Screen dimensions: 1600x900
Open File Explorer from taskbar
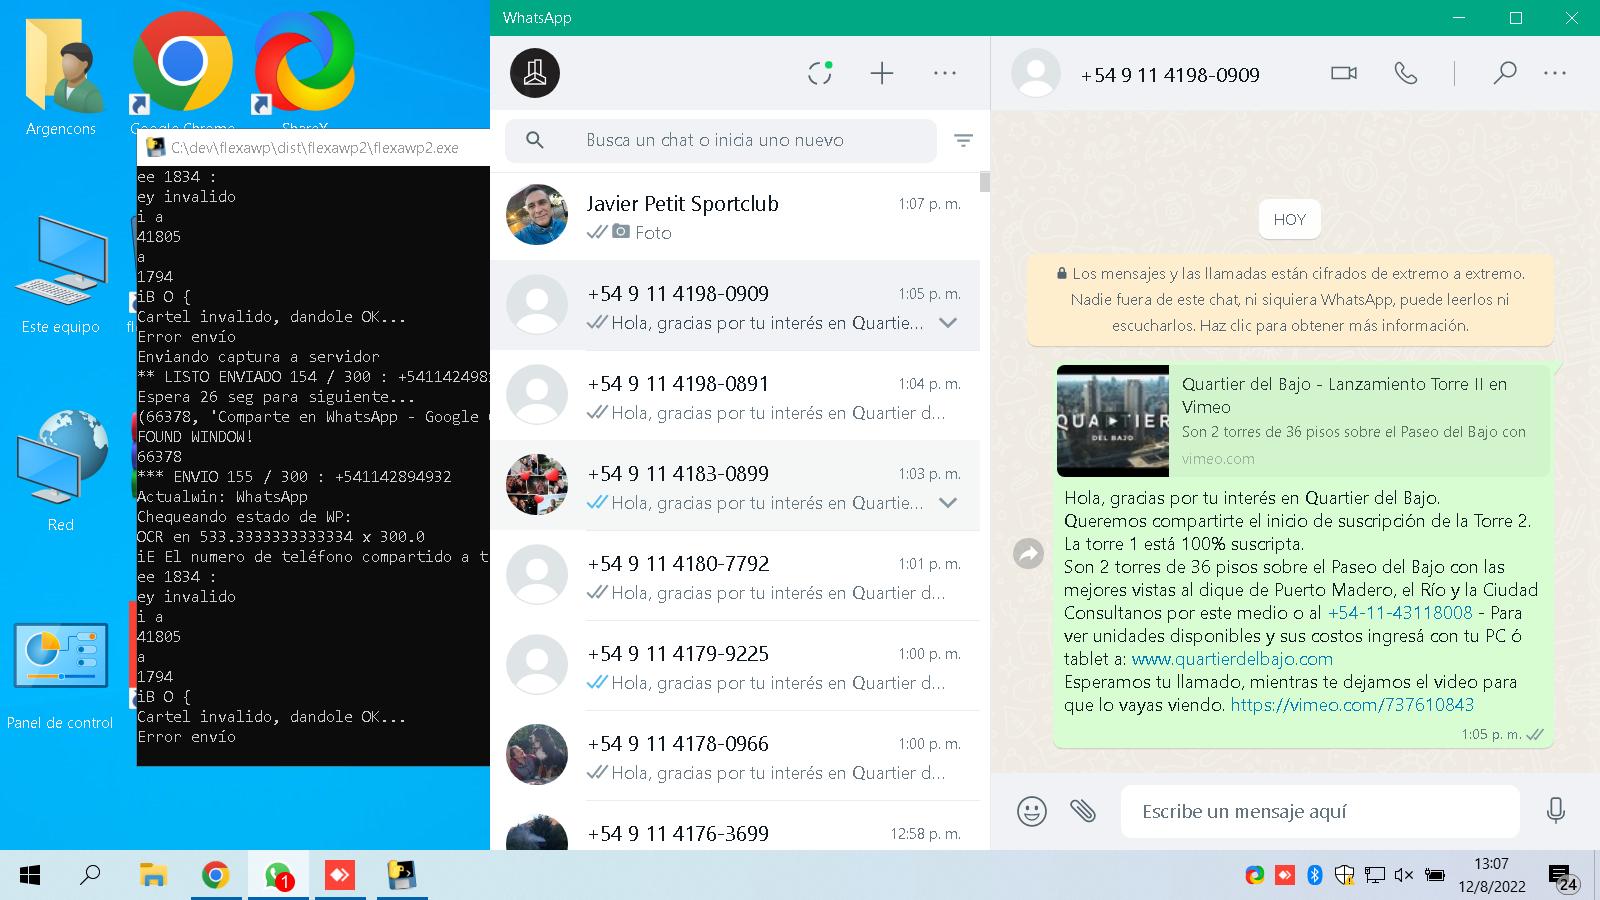(153, 876)
